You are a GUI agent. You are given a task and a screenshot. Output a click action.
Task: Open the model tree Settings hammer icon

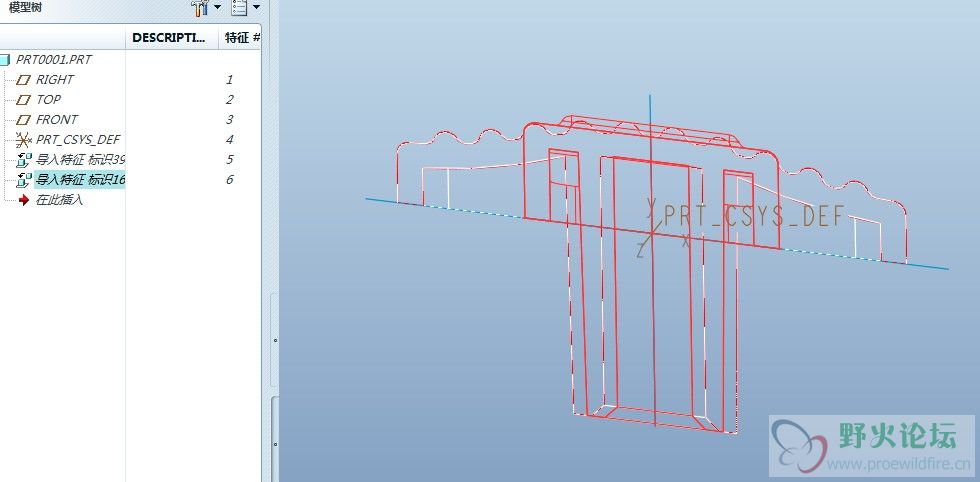(x=200, y=8)
